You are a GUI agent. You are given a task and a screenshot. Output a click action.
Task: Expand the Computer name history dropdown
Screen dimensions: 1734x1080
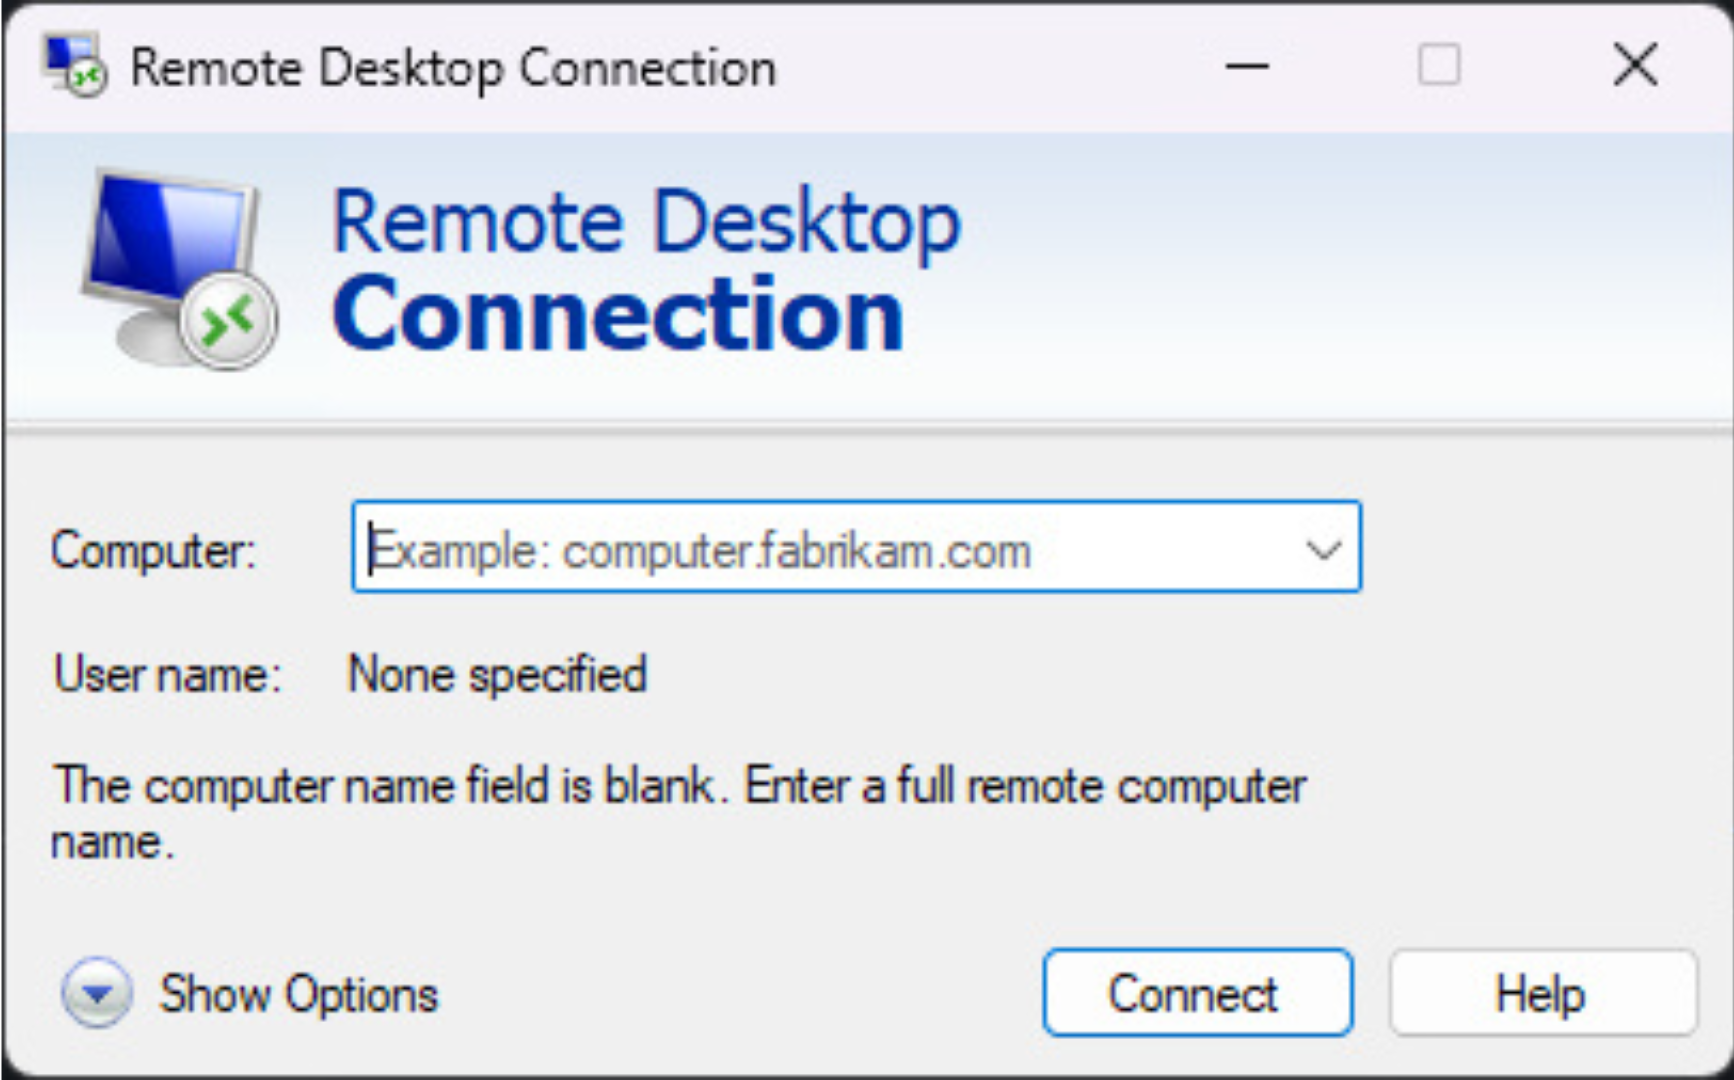pos(1322,548)
